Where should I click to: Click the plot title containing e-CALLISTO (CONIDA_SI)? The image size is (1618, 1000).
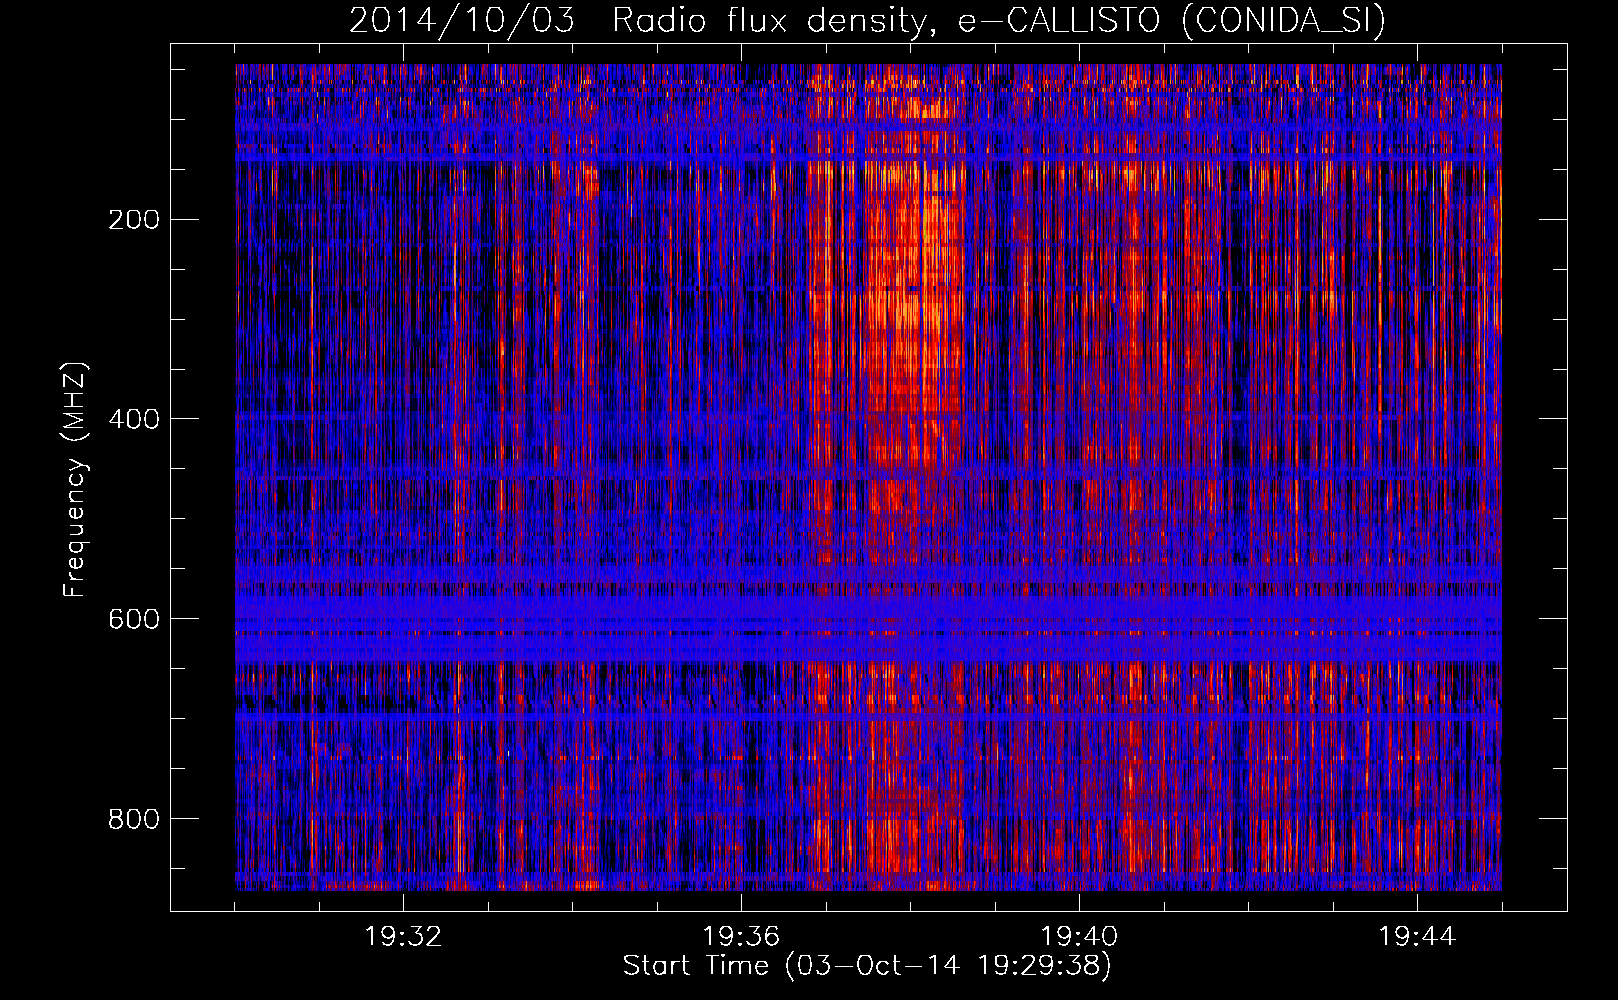(x=867, y=21)
